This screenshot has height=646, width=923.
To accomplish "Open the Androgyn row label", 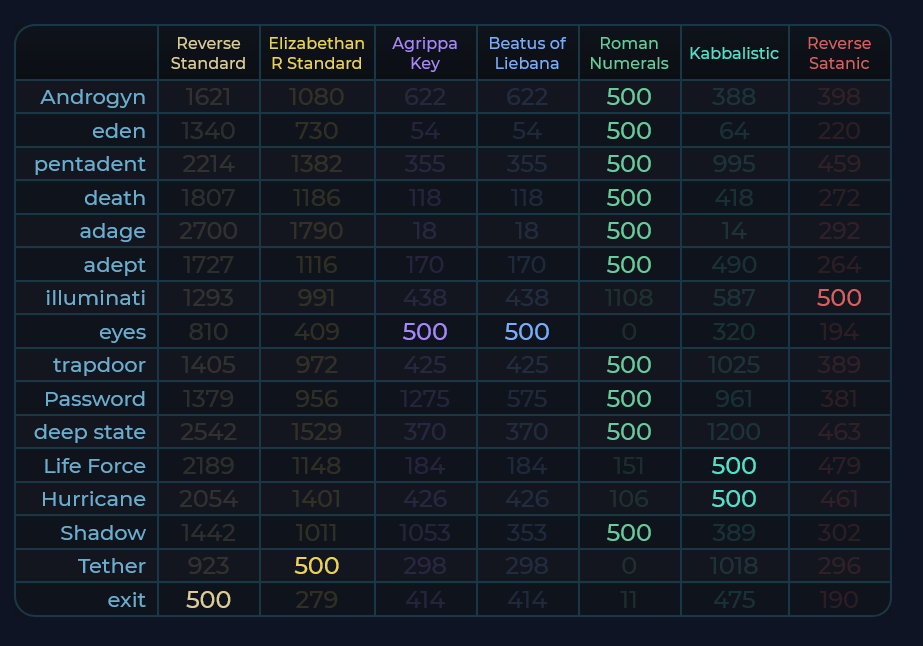I will click(93, 97).
